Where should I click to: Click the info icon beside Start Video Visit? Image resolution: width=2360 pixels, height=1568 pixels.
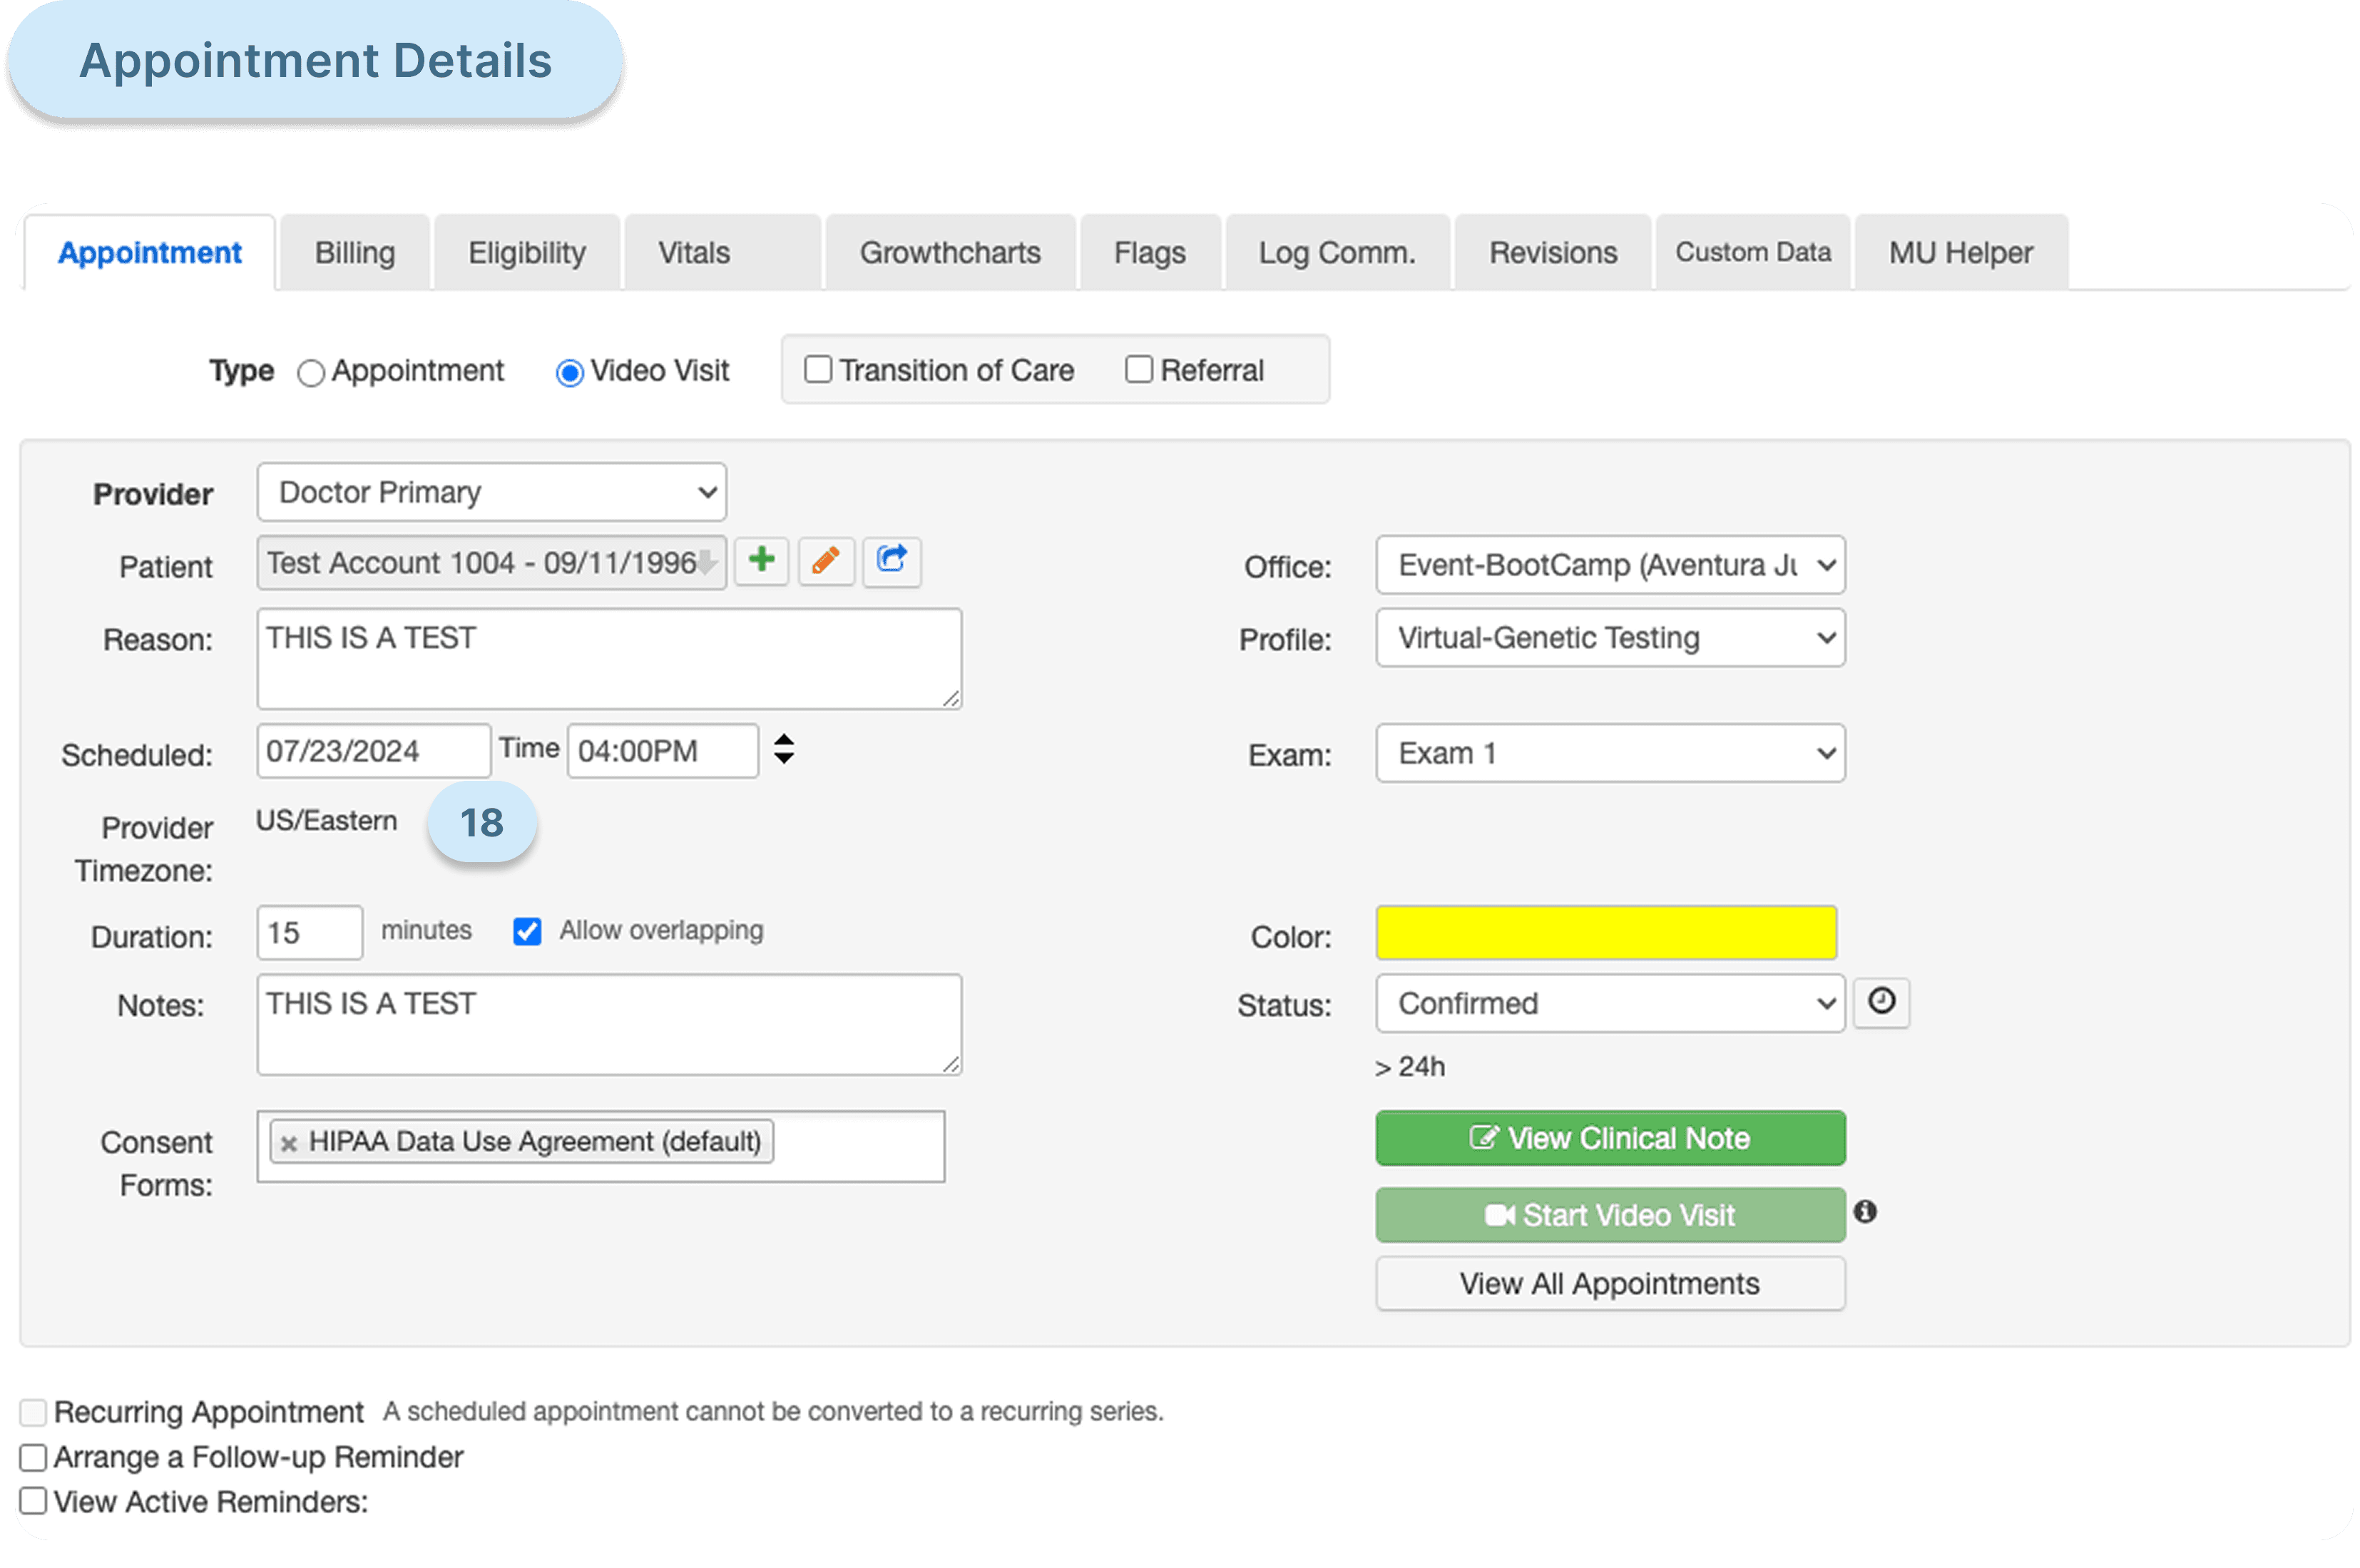(x=1864, y=1212)
